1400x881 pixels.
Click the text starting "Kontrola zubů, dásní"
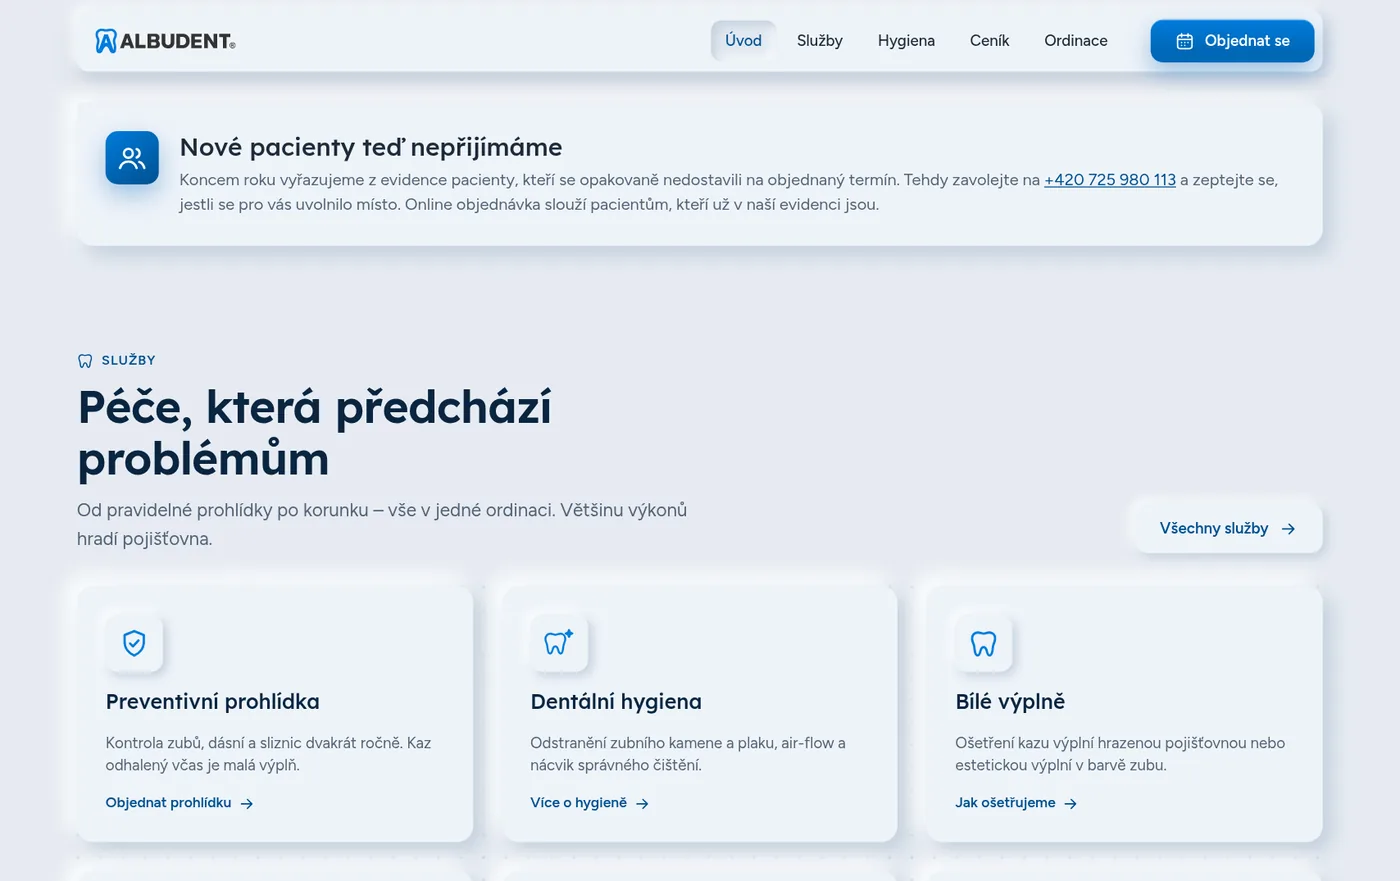click(x=268, y=754)
